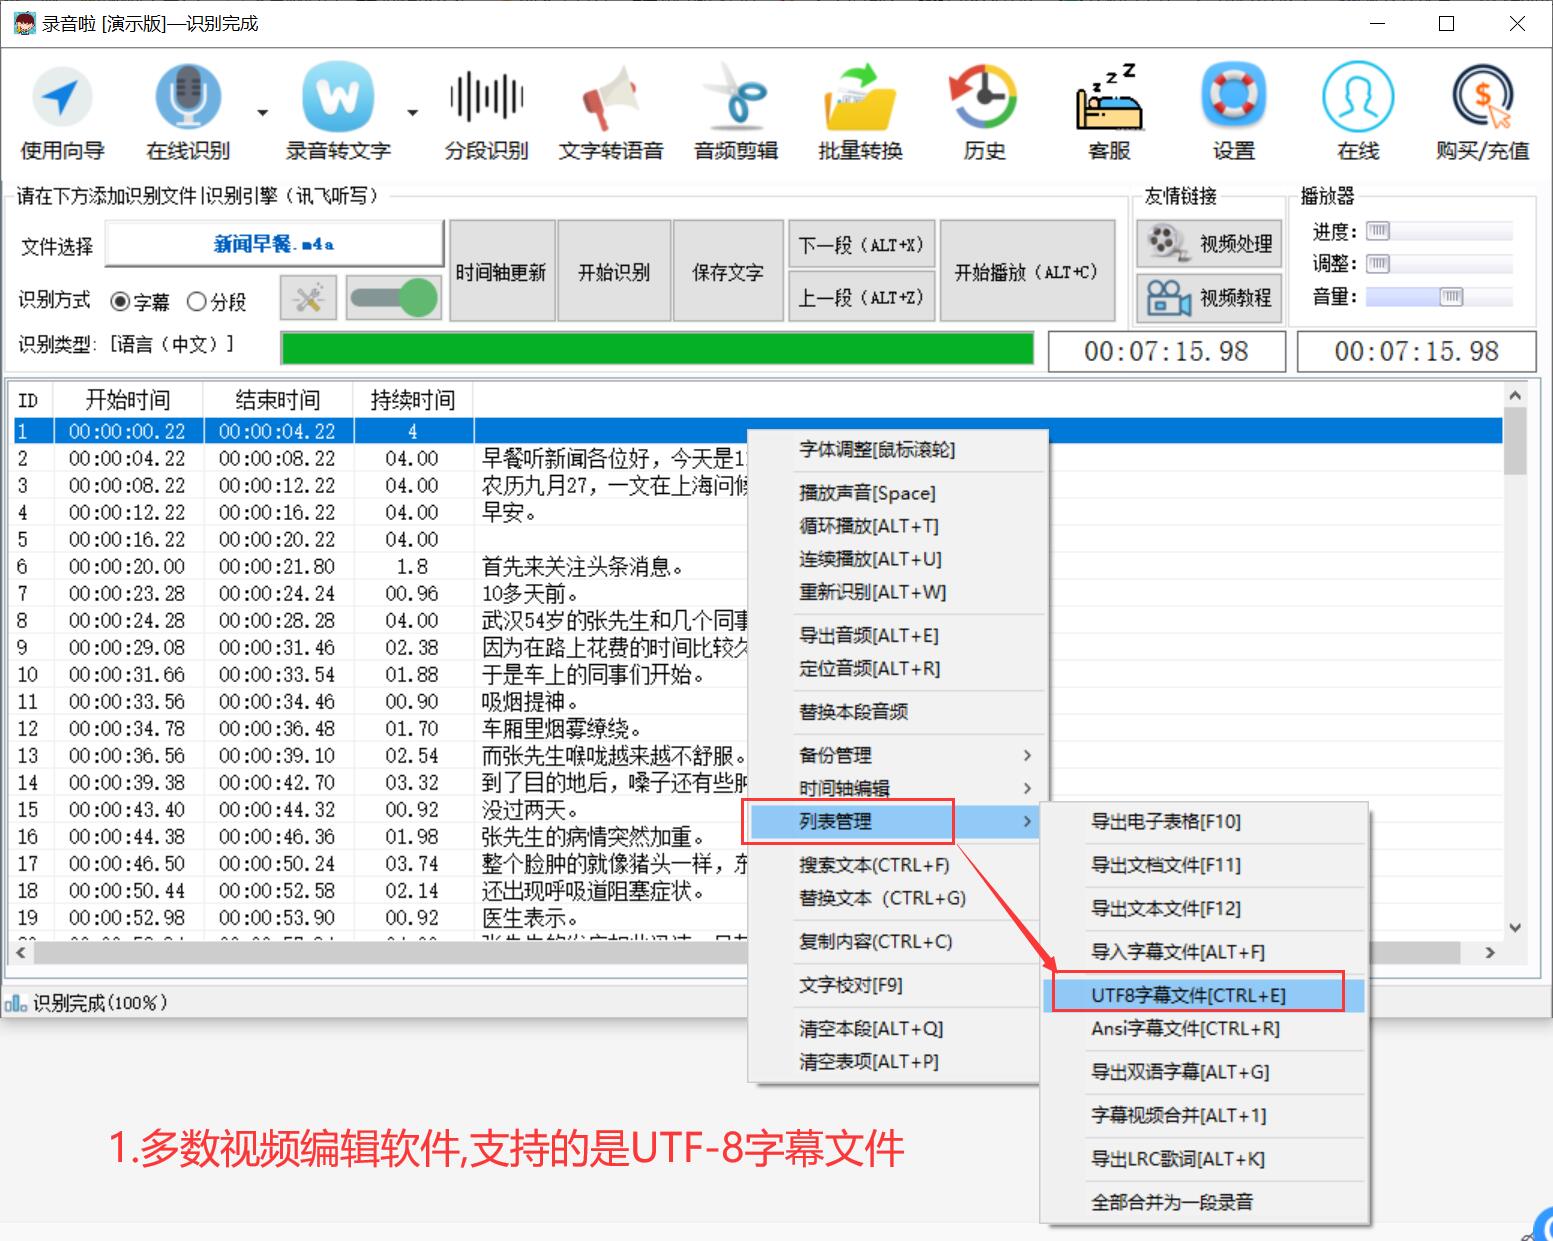1553x1241 pixels.
Task: Choose 导出双语字幕[ALT+G]
Action: point(1204,1072)
